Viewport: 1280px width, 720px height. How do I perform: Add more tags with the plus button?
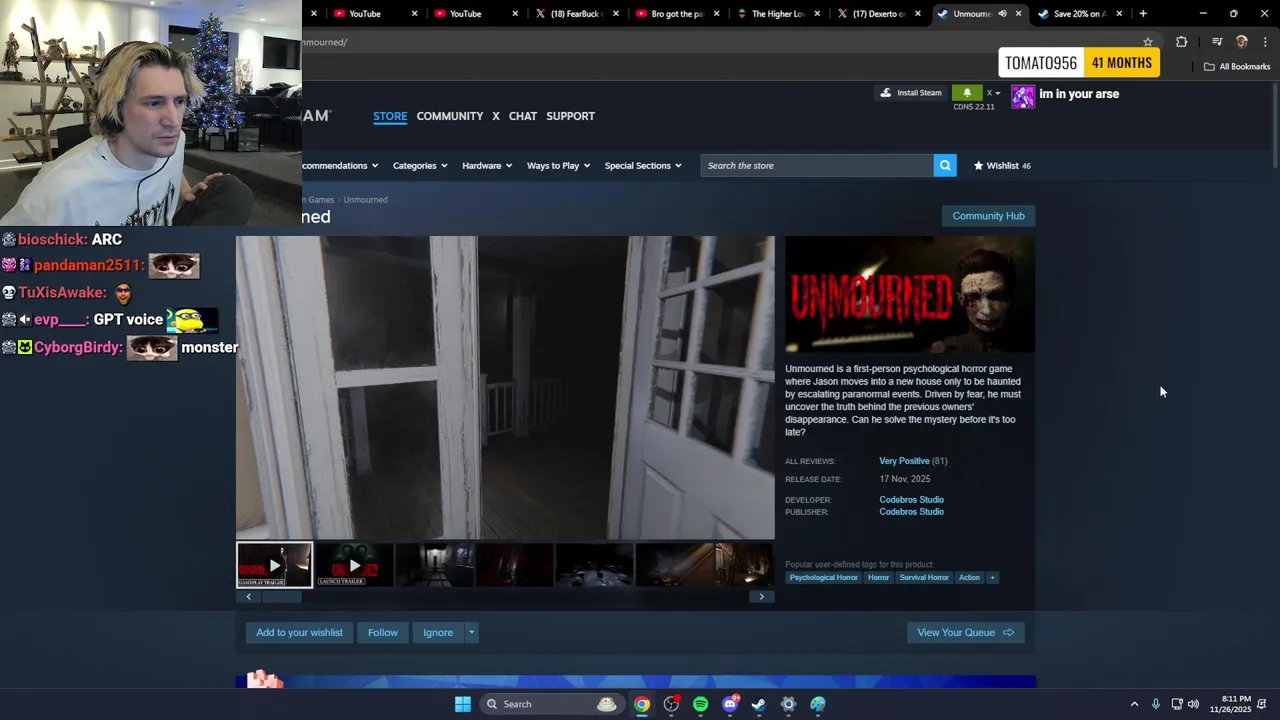[x=992, y=577]
